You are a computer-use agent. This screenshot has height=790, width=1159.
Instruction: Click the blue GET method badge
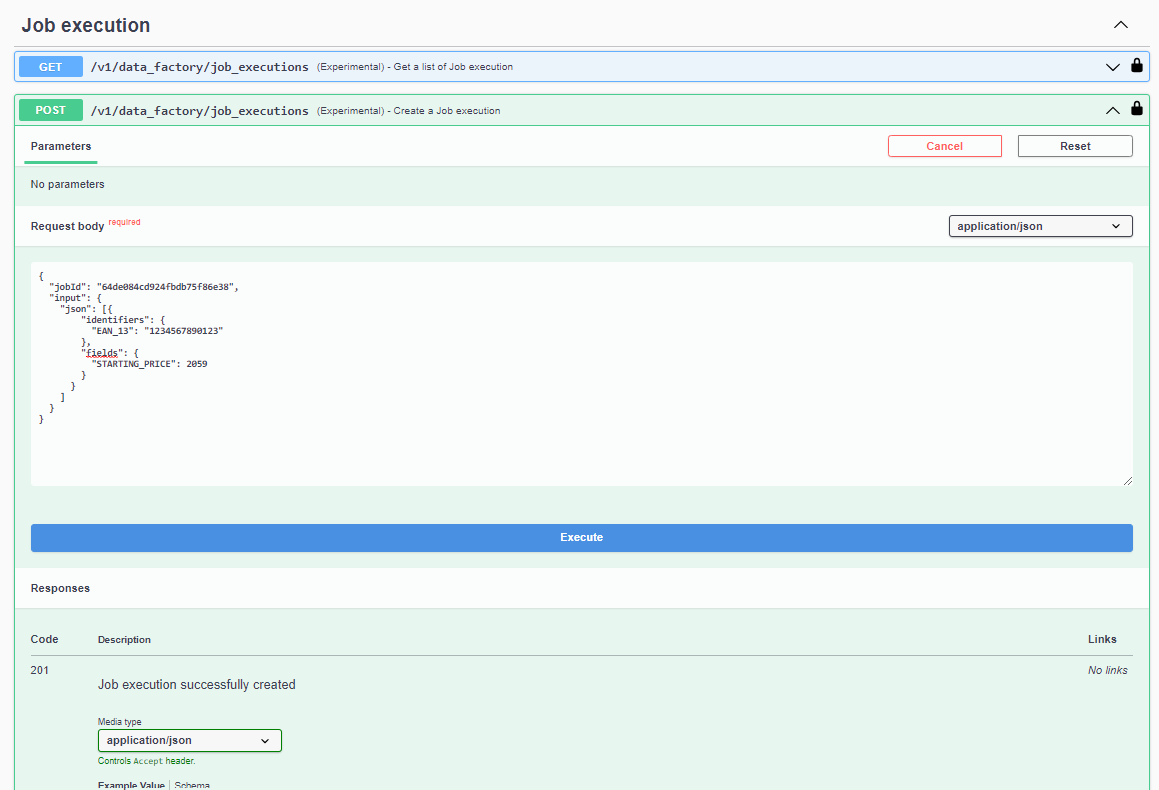point(51,67)
